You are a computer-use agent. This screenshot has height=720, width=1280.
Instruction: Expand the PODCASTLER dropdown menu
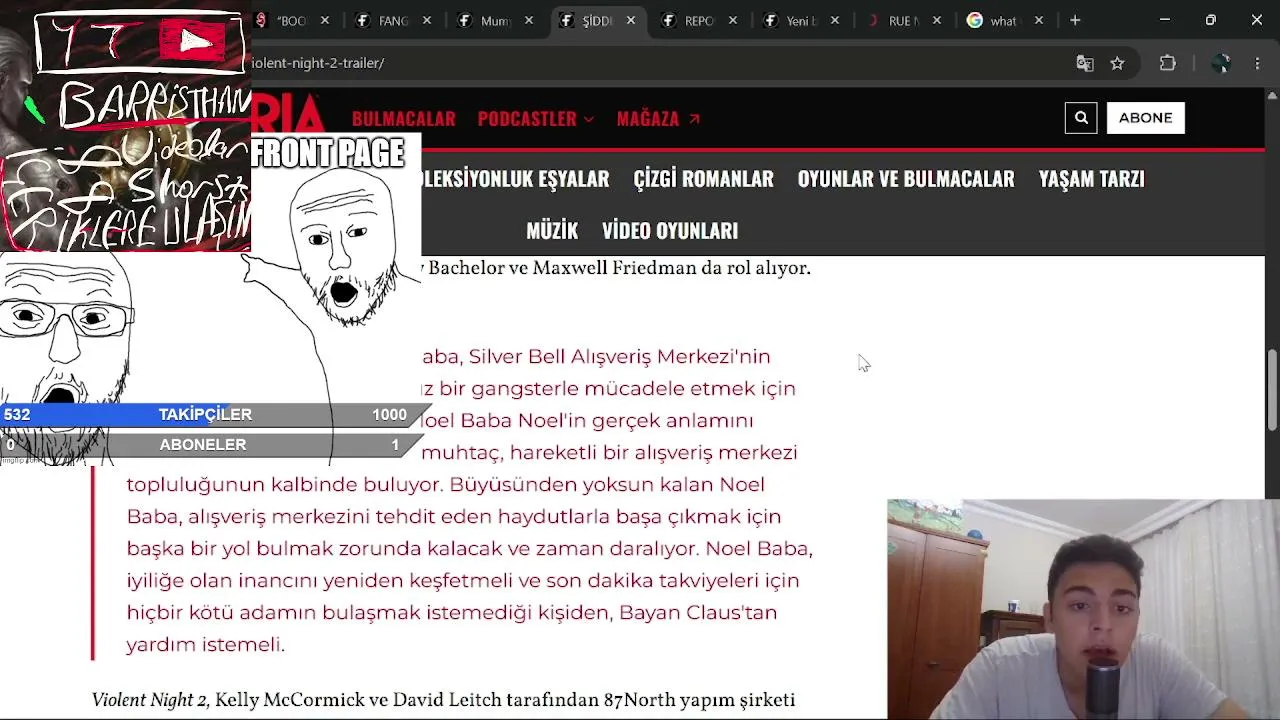click(536, 119)
